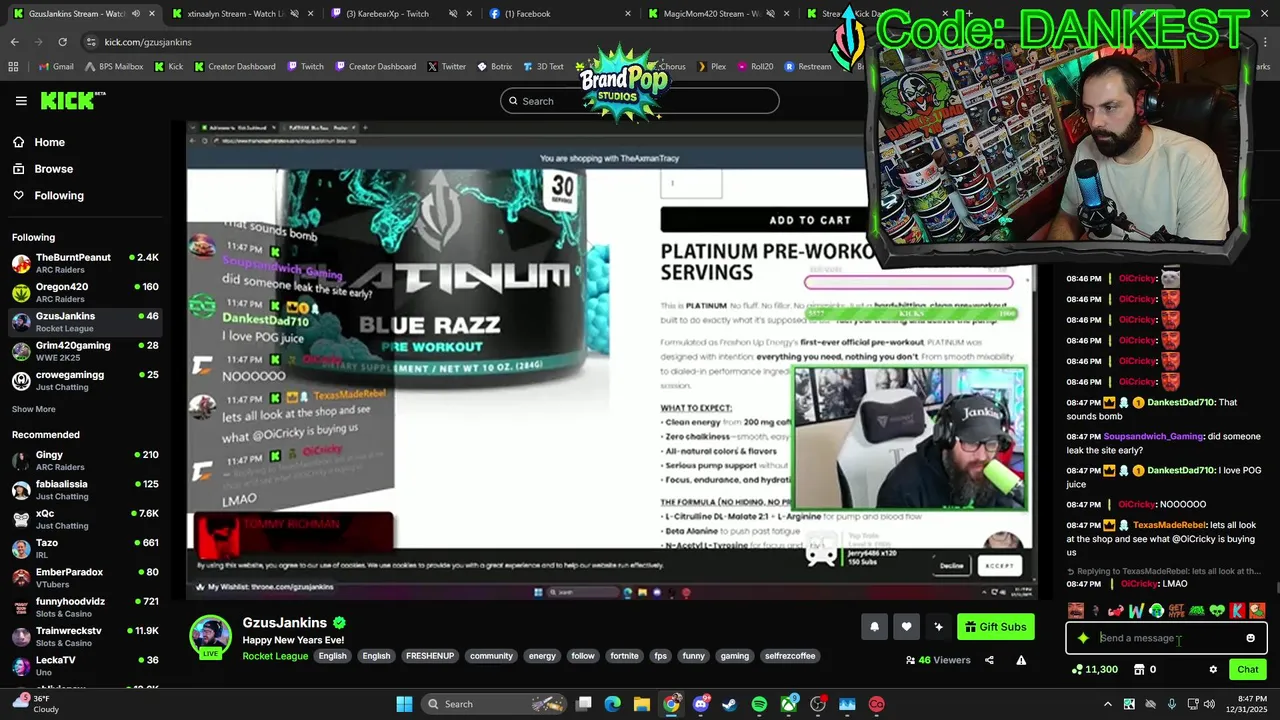Open the Restream bookmark

[x=808, y=66]
